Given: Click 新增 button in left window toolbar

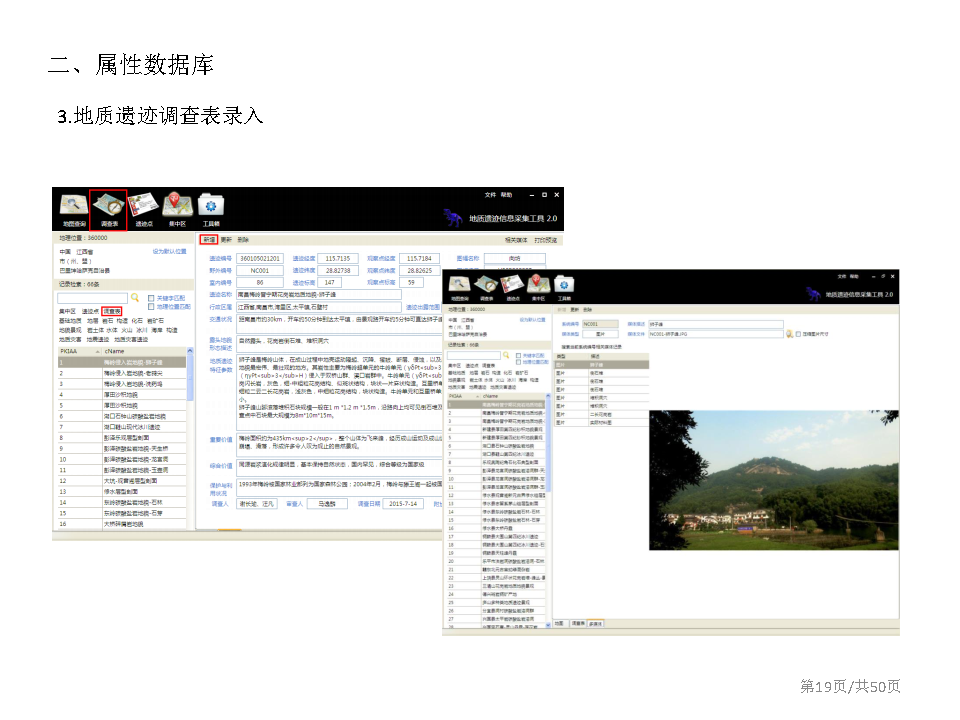Looking at the screenshot, I should (209, 239).
